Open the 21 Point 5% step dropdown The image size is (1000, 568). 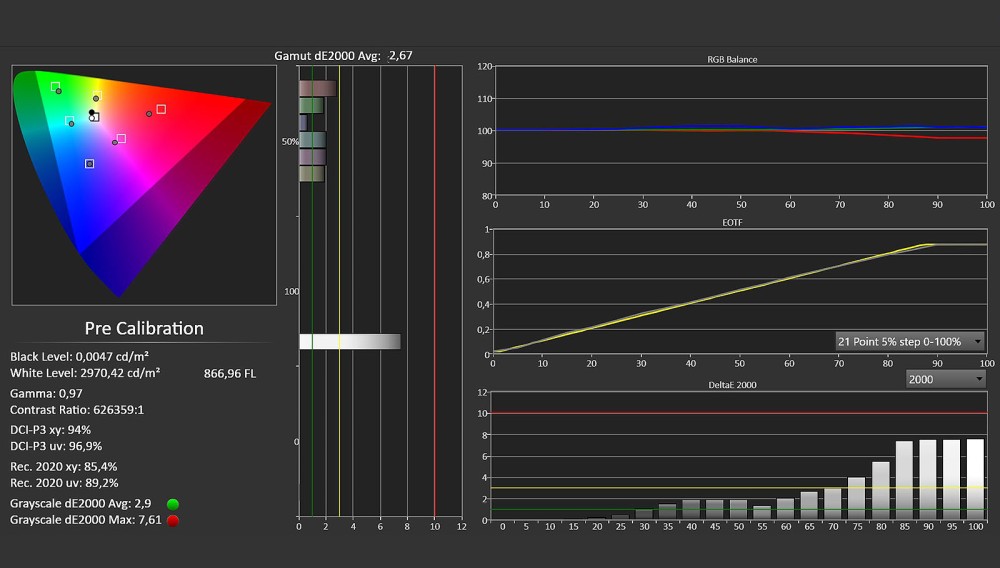[909, 342]
